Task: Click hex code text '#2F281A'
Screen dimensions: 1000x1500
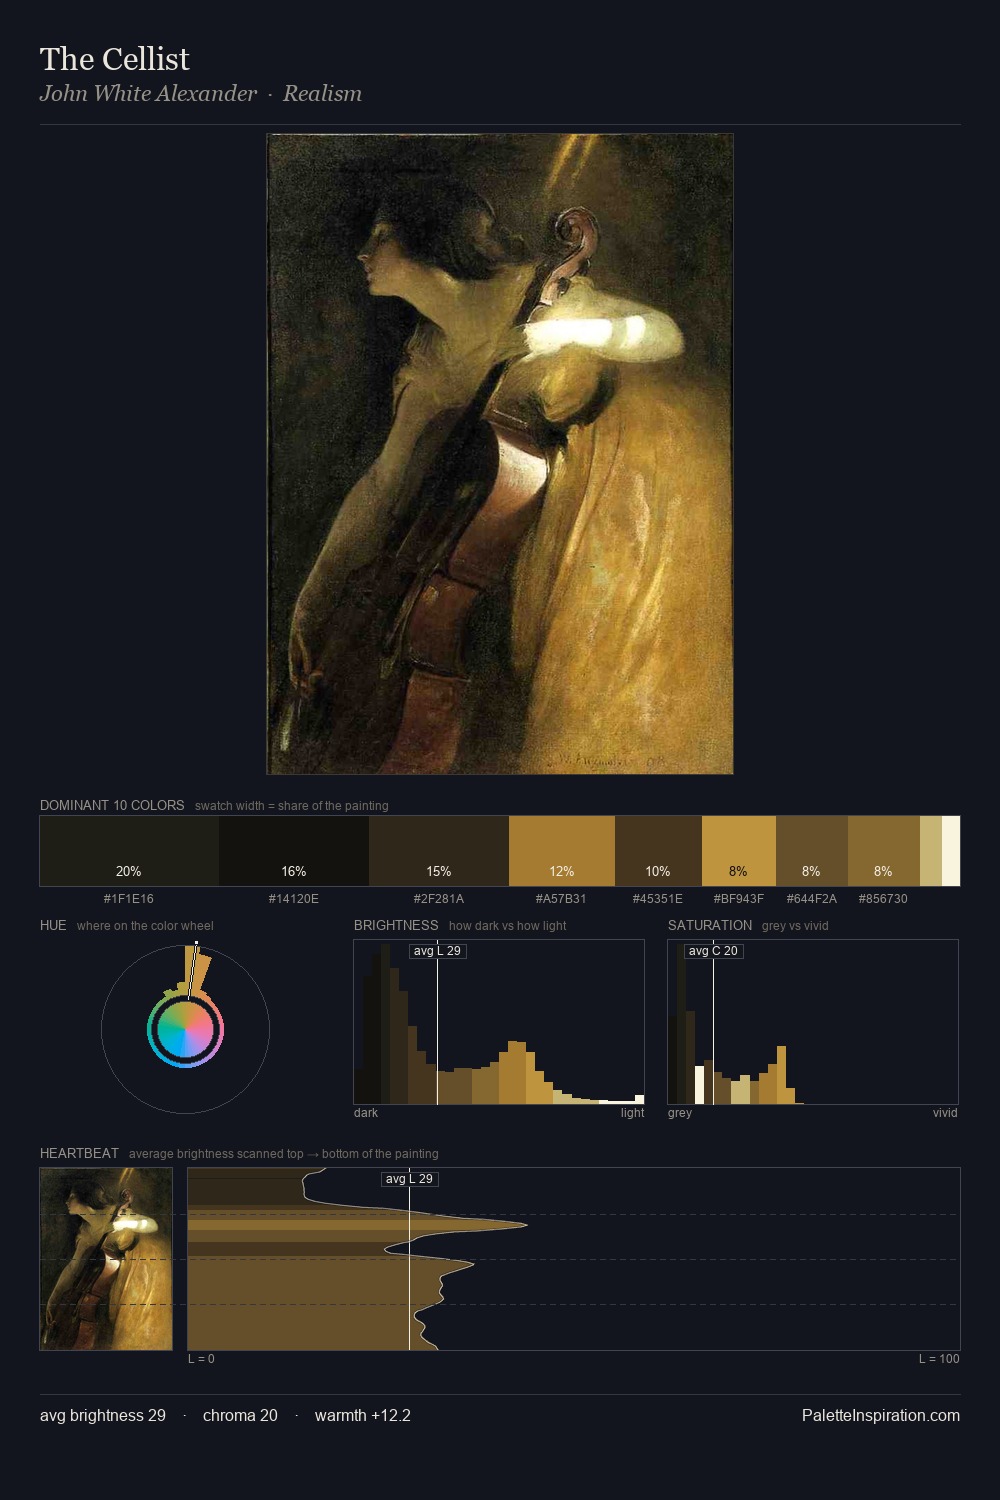Action: pyautogui.click(x=439, y=899)
